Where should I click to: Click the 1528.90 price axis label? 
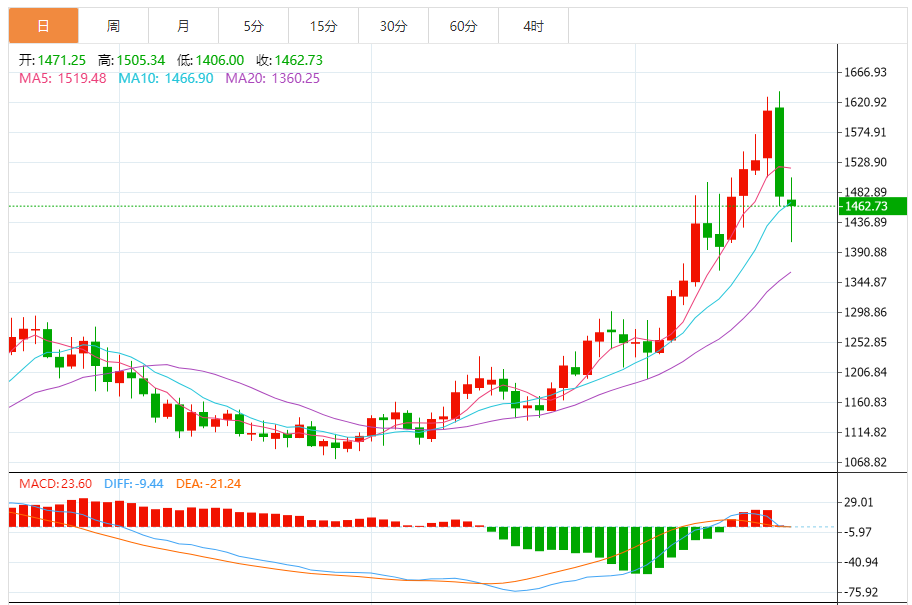tap(865, 162)
